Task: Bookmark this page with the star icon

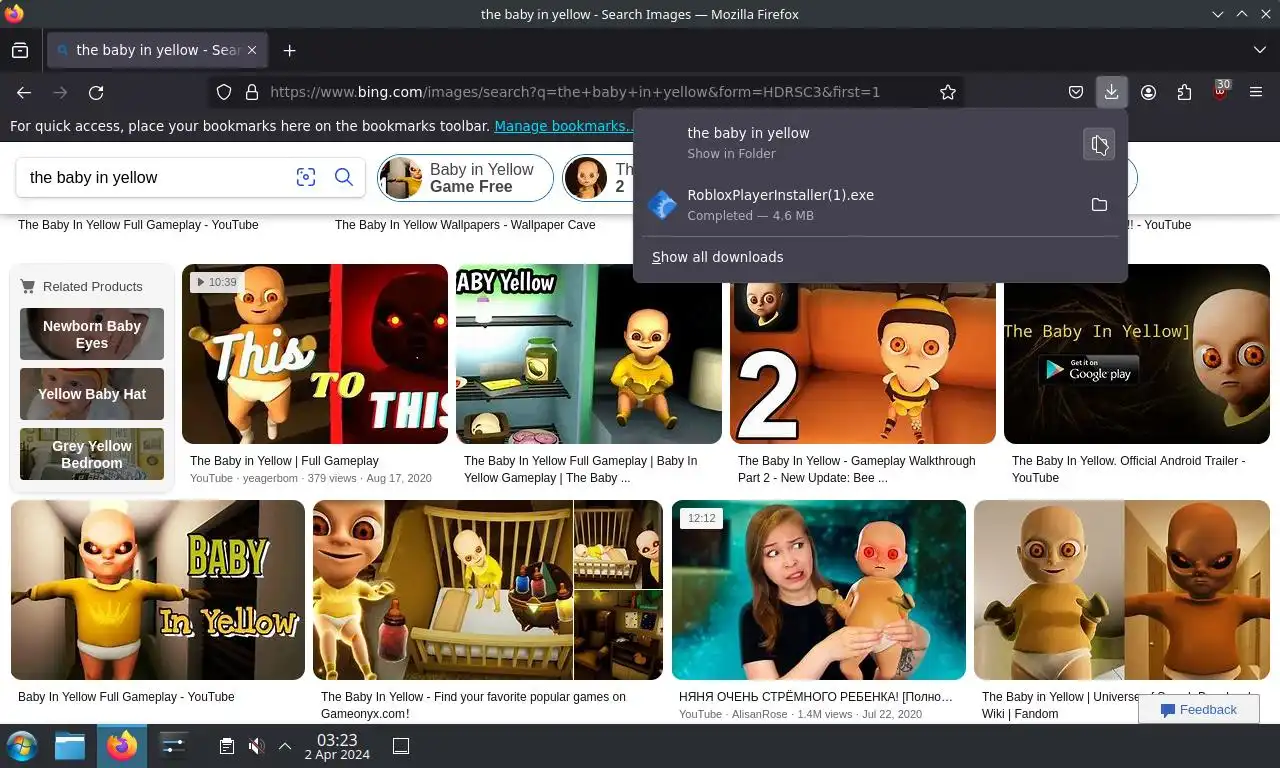Action: click(x=948, y=92)
